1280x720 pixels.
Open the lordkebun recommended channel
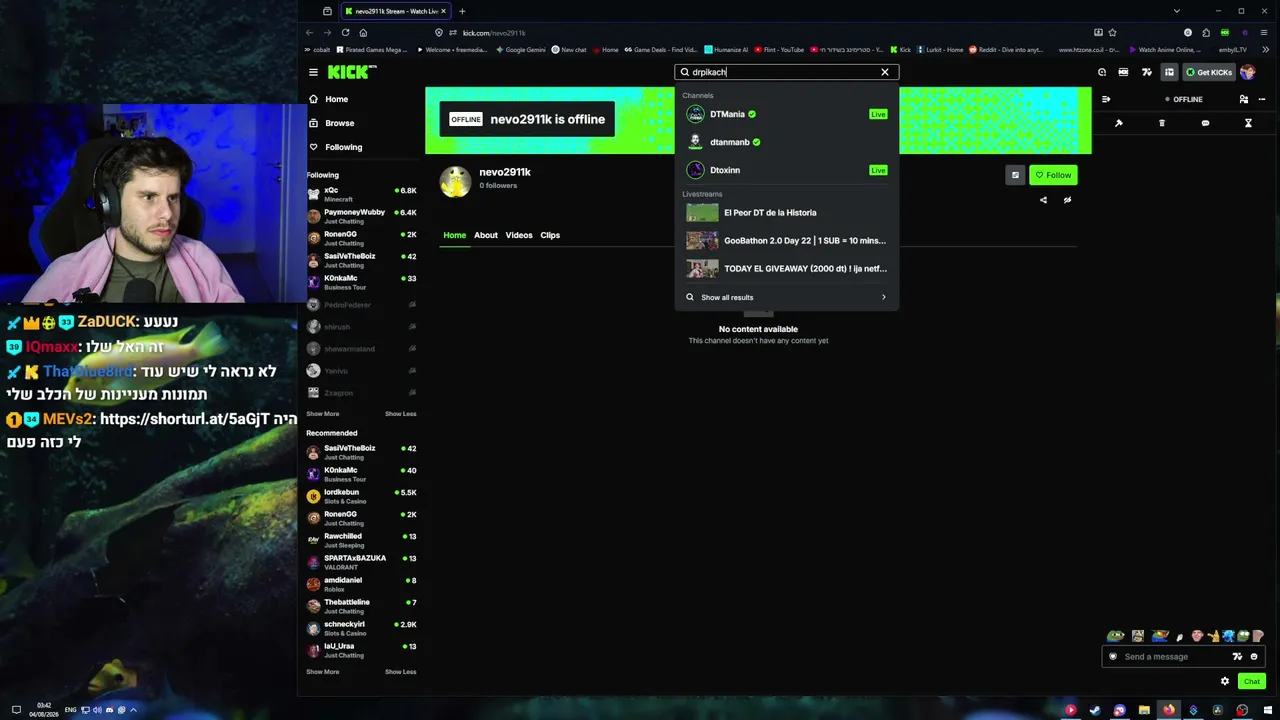click(x=362, y=496)
